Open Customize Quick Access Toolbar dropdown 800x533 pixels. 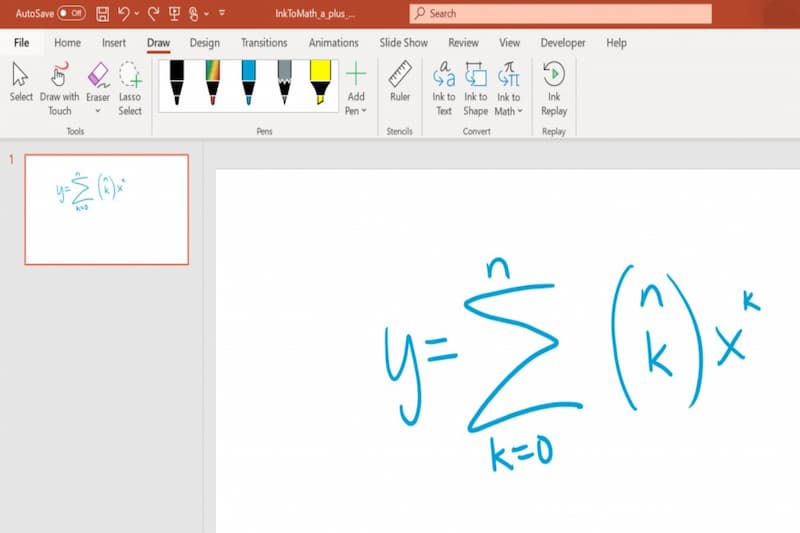pyautogui.click(x=222, y=13)
